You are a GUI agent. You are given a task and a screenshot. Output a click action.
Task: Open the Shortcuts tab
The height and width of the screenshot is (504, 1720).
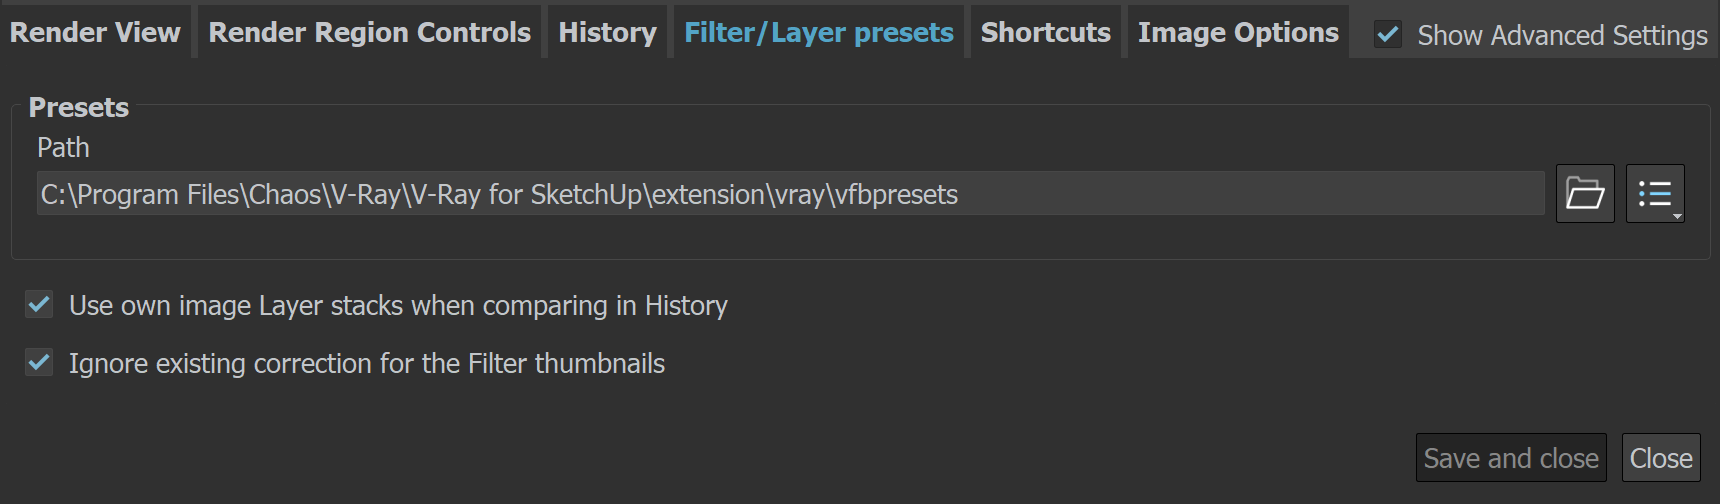(1045, 32)
